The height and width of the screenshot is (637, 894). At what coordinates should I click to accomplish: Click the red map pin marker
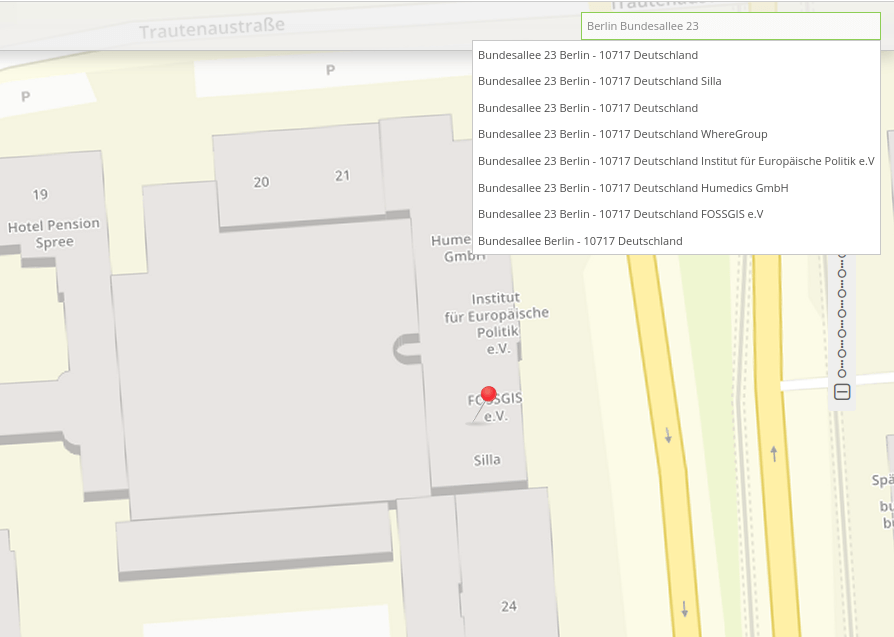coord(488,394)
